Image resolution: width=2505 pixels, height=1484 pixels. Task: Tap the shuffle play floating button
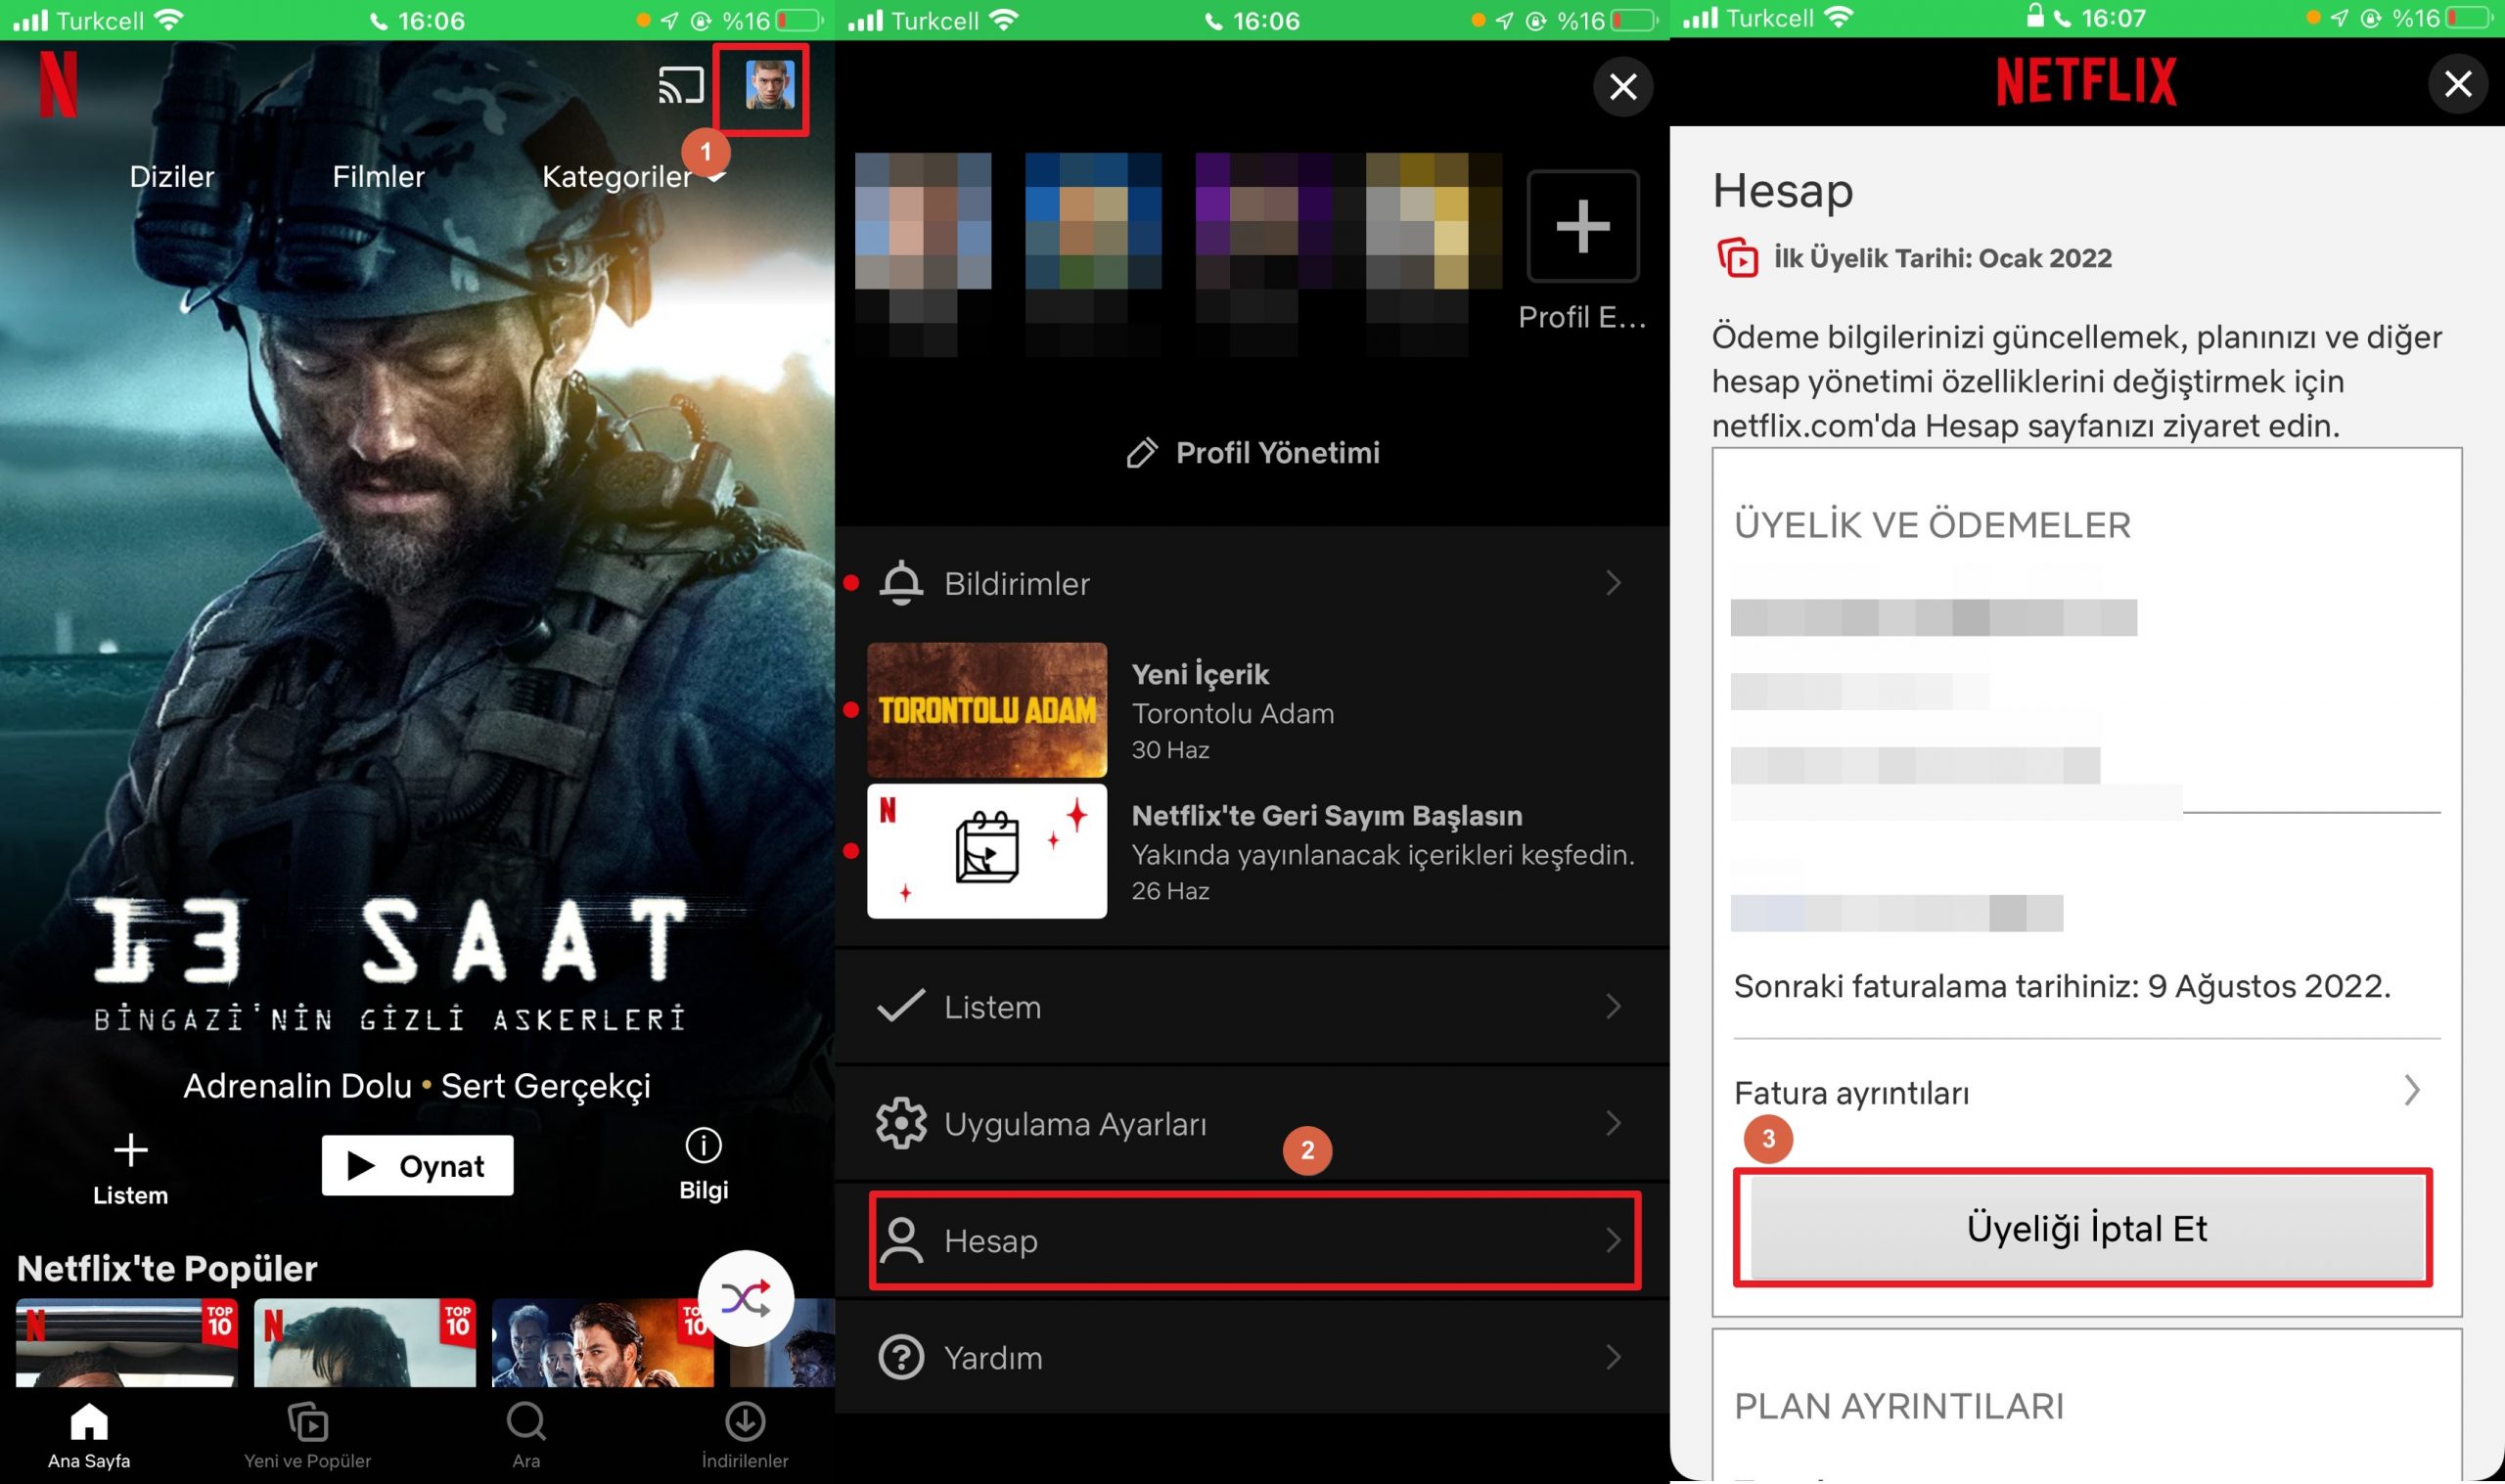(x=745, y=1298)
